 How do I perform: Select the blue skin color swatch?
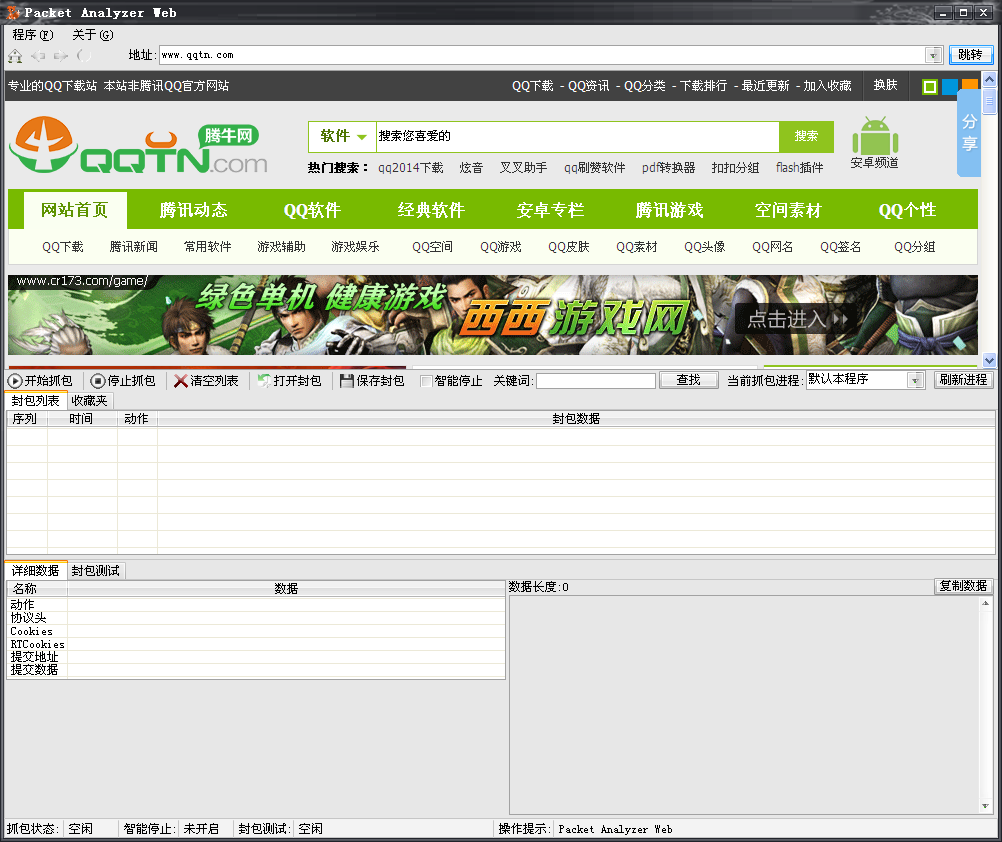(950, 86)
